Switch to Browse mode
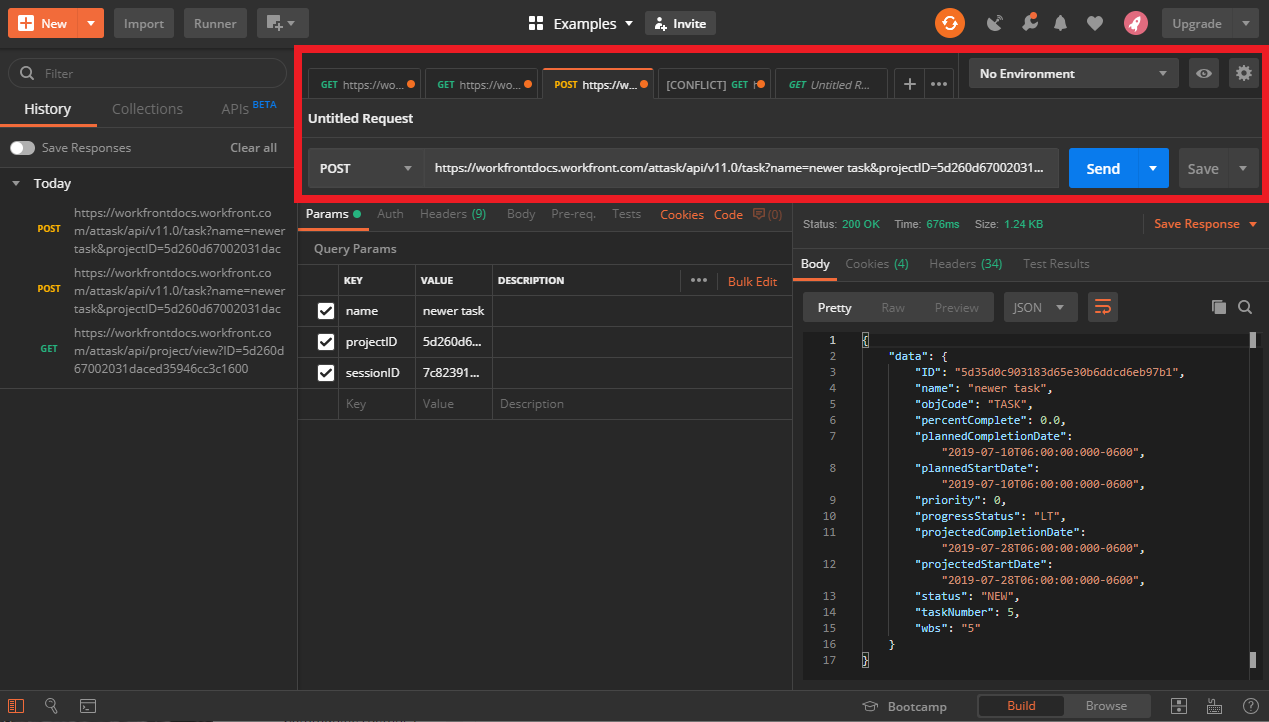Image resolution: width=1269 pixels, height=722 pixels. coord(1106,706)
